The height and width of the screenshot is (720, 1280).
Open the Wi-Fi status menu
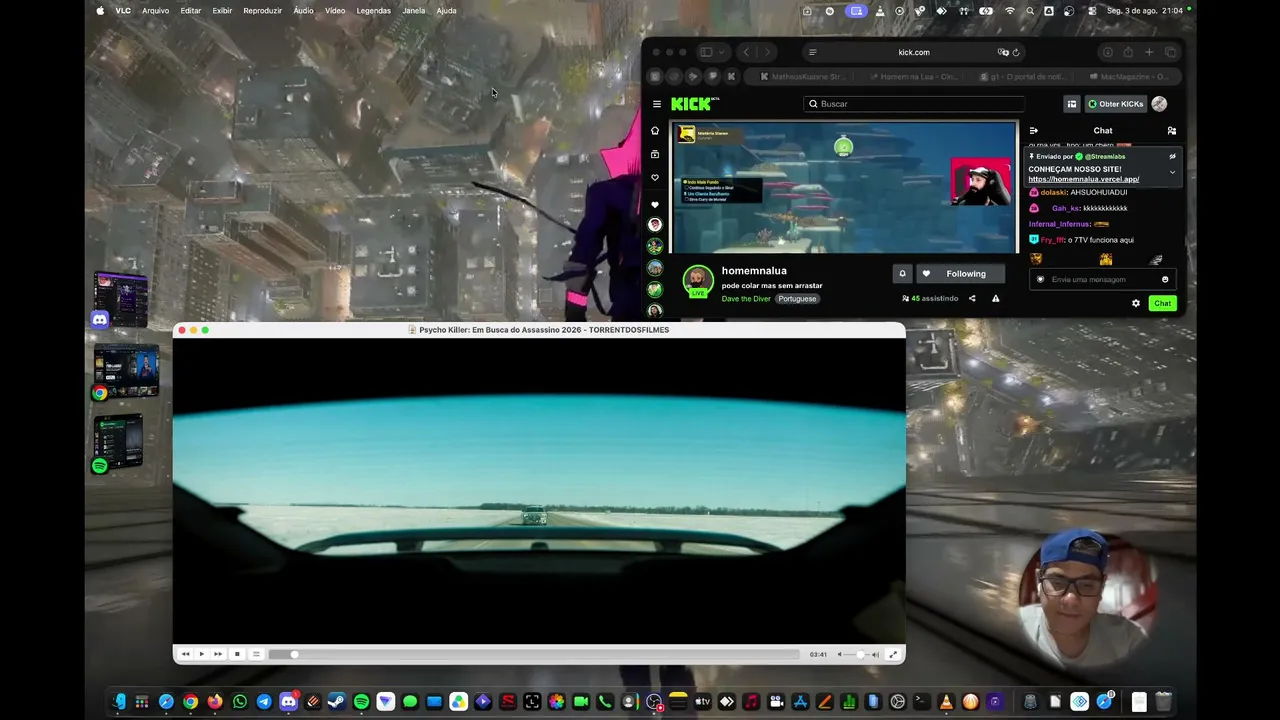[1009, 11]
